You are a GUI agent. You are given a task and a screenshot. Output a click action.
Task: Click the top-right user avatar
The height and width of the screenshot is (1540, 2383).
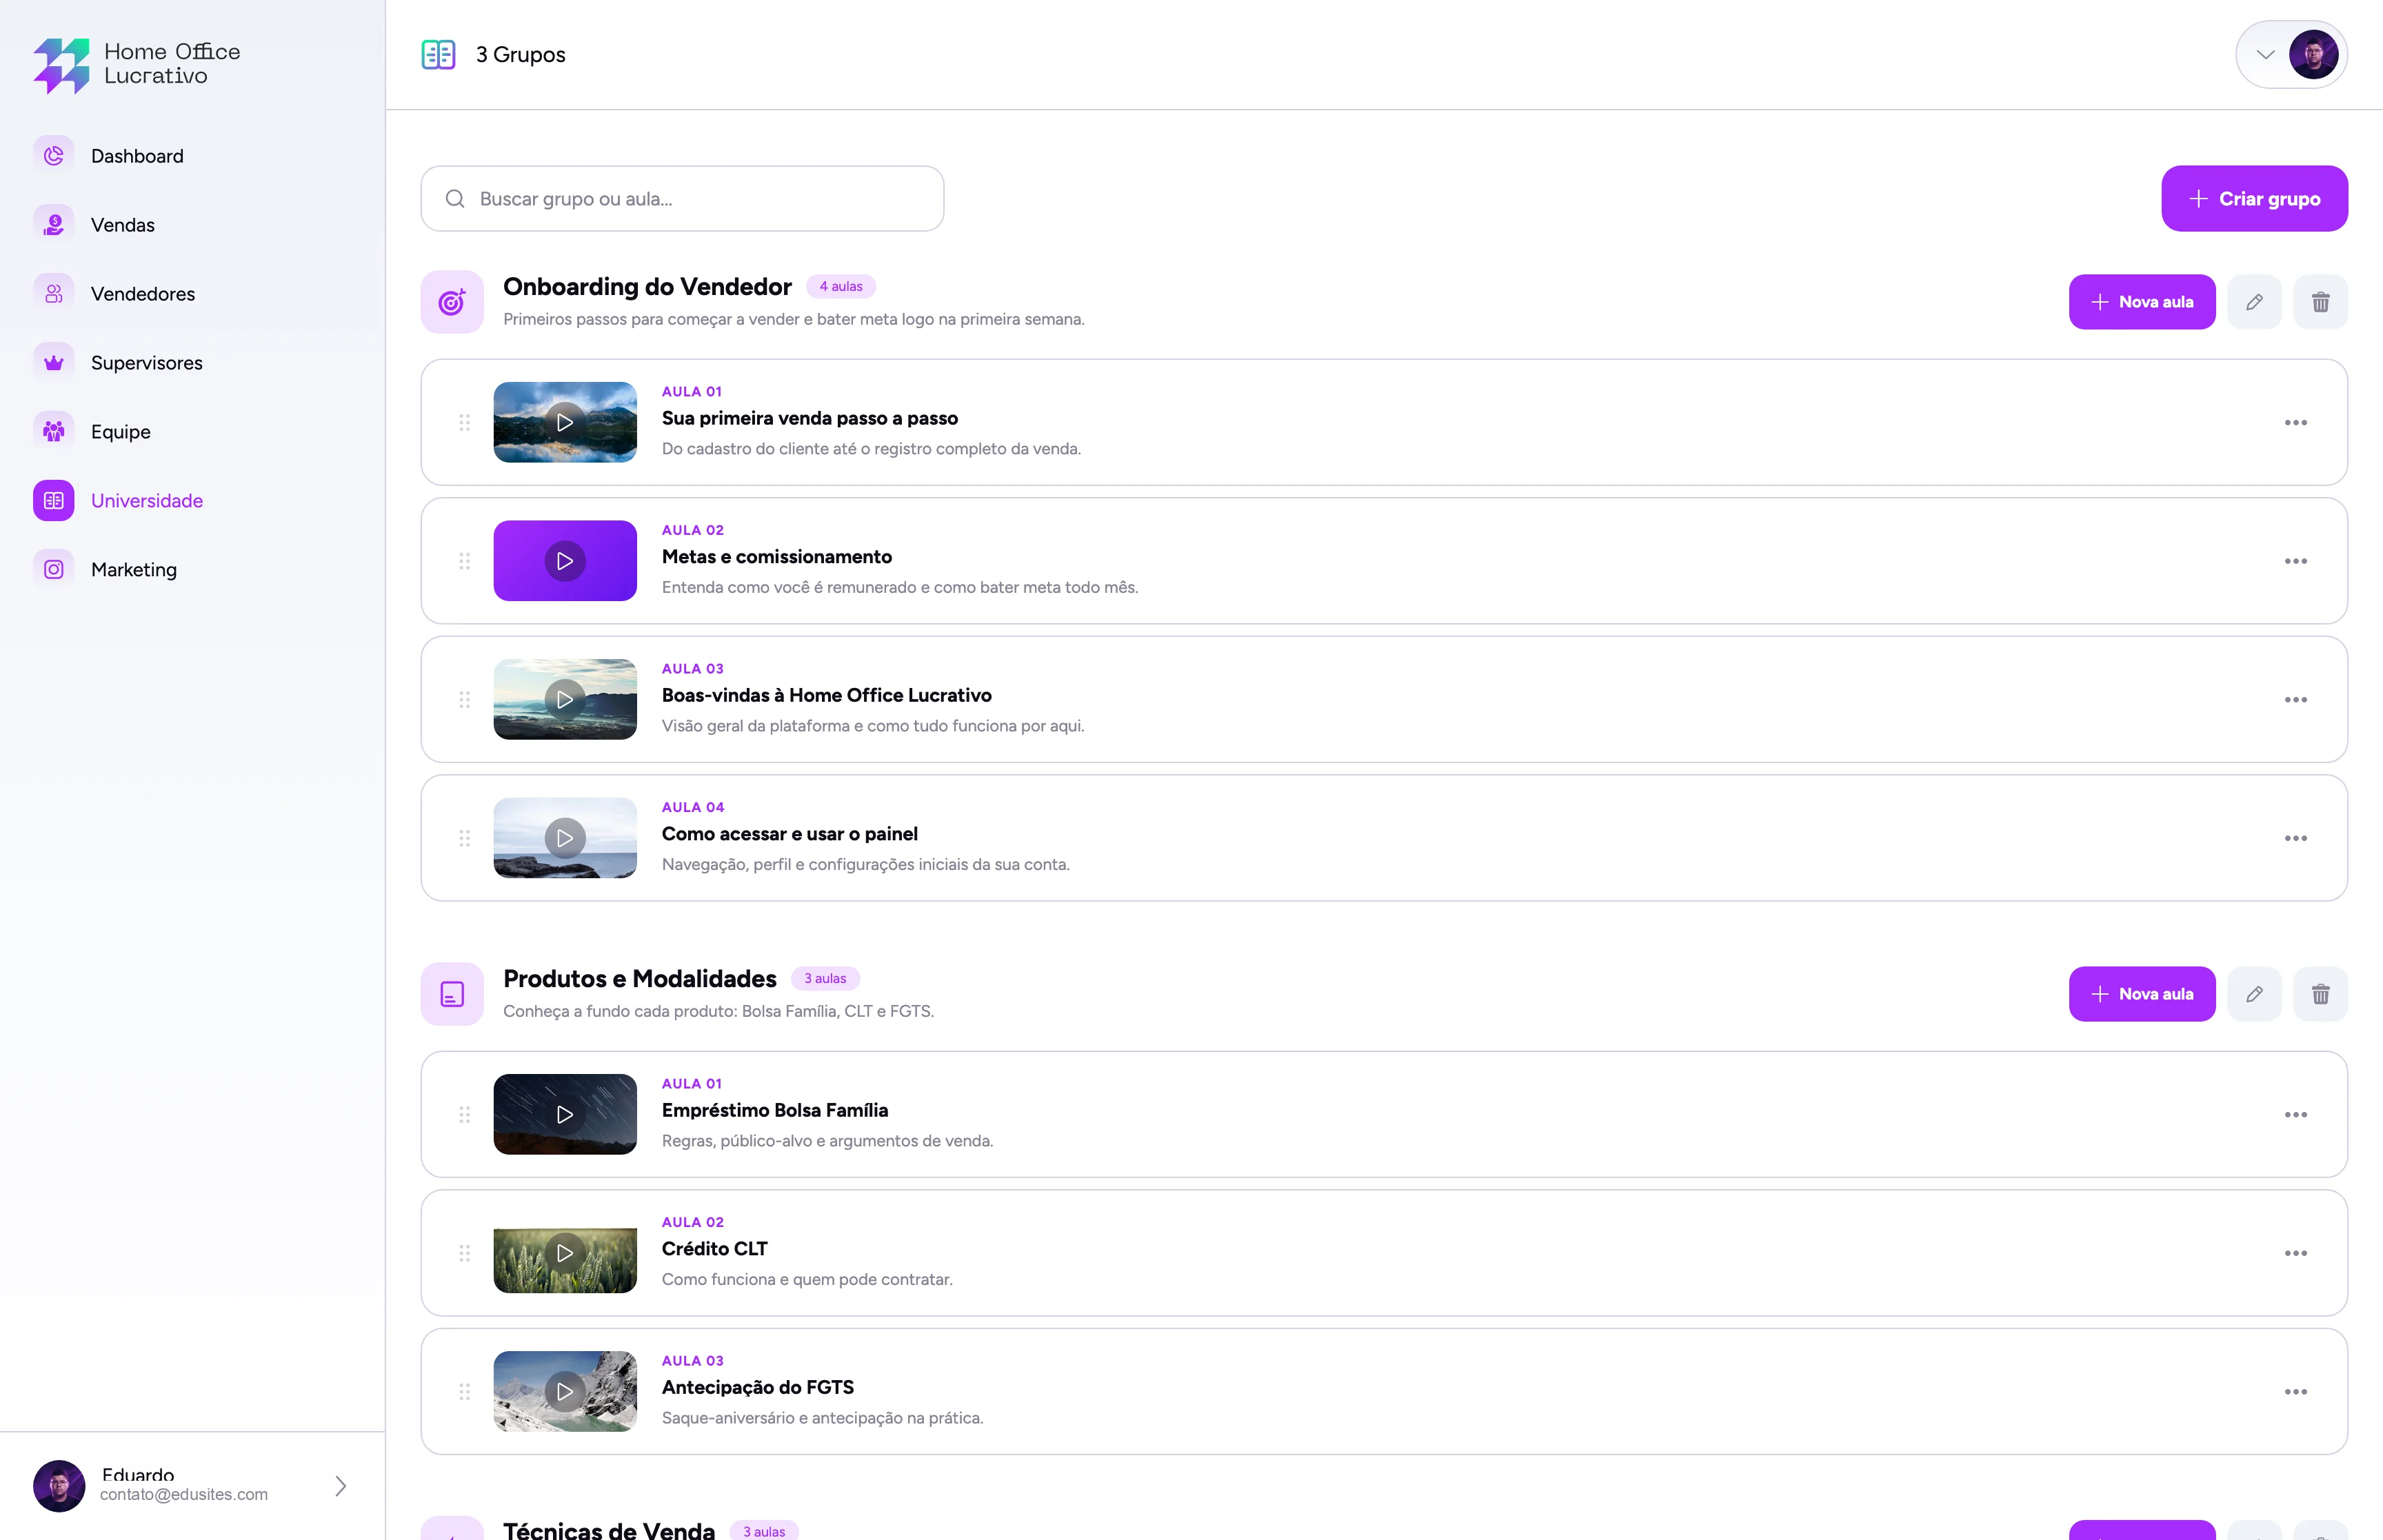click(2313, 54)
